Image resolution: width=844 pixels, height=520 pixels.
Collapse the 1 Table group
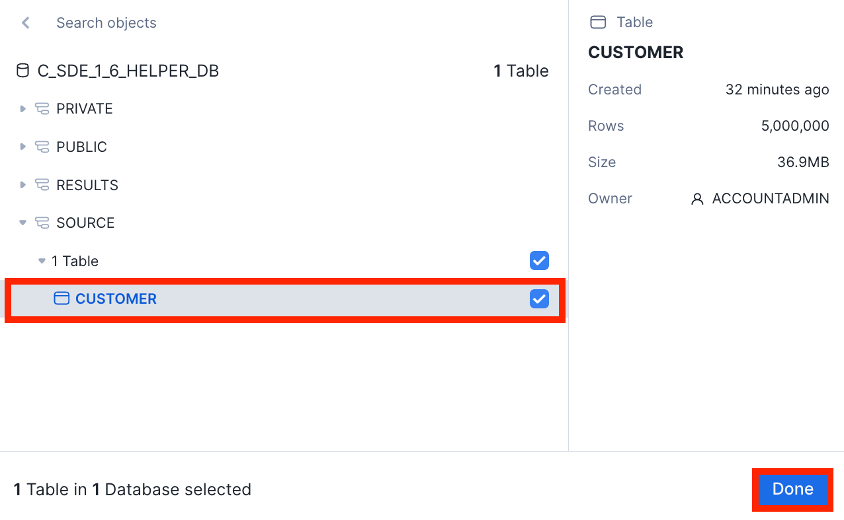pos(42,261)
